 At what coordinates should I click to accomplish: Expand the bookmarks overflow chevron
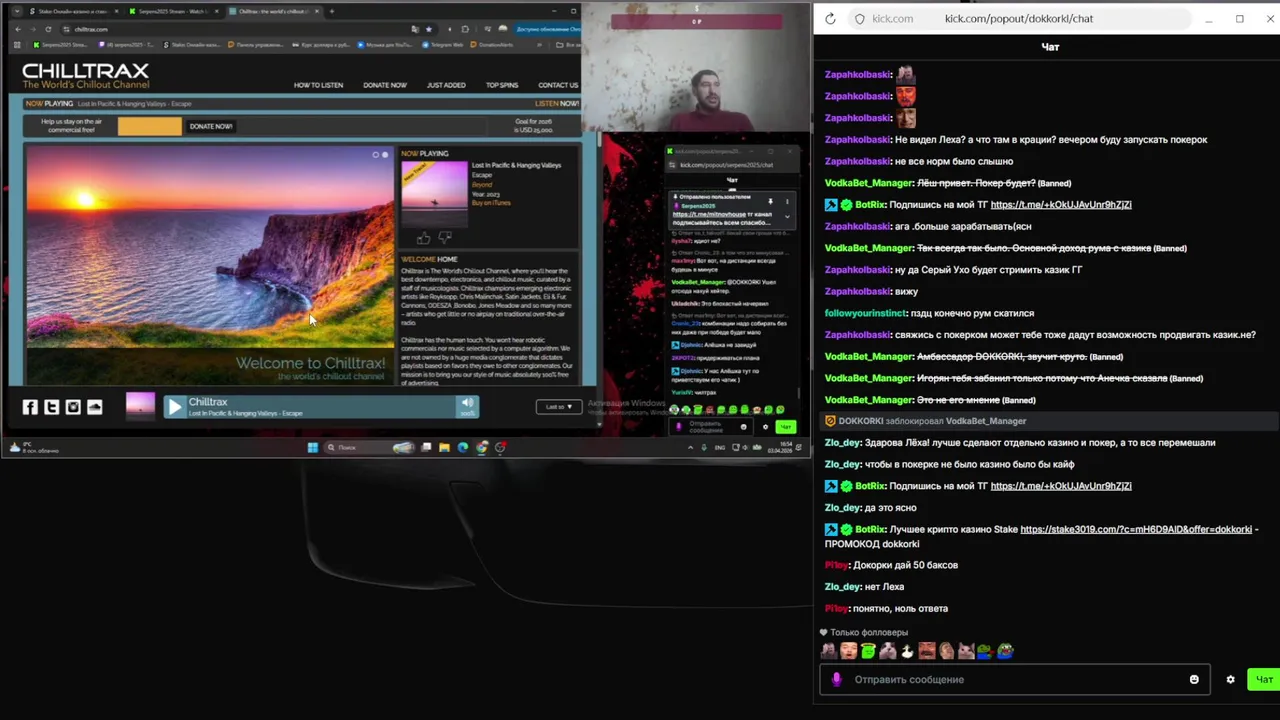(x=539, y=45)
